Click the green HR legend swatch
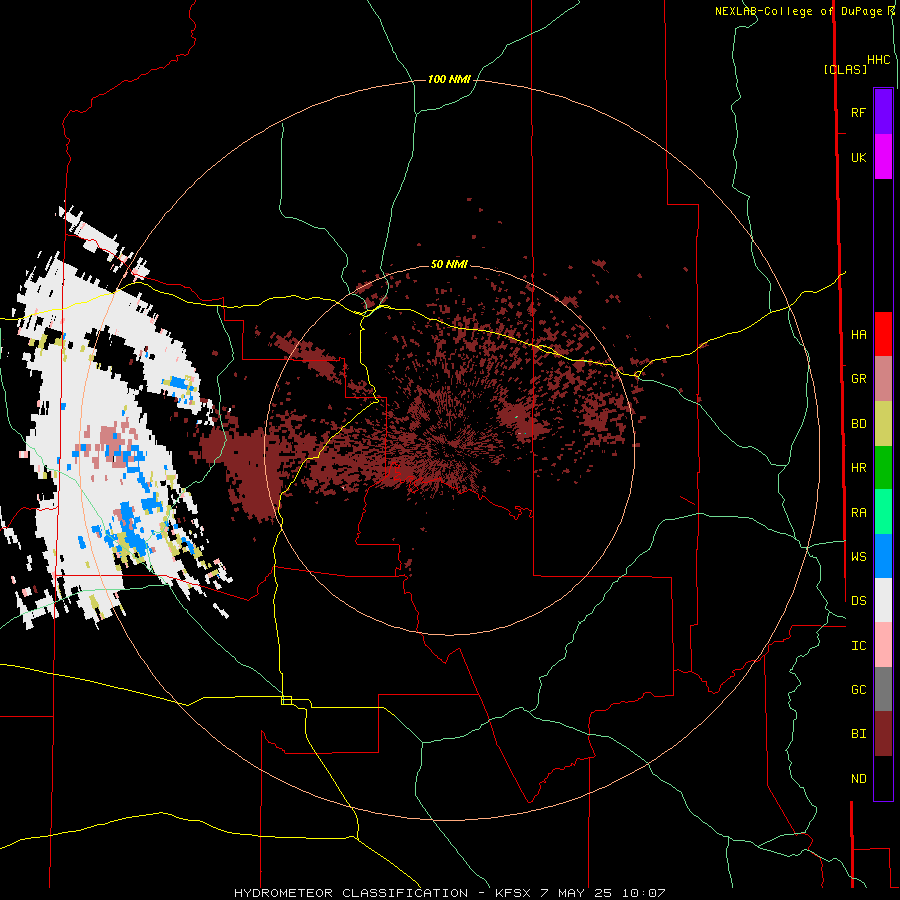Image resolution: width=900 pixels, height=900 pixels. [883, 468]
